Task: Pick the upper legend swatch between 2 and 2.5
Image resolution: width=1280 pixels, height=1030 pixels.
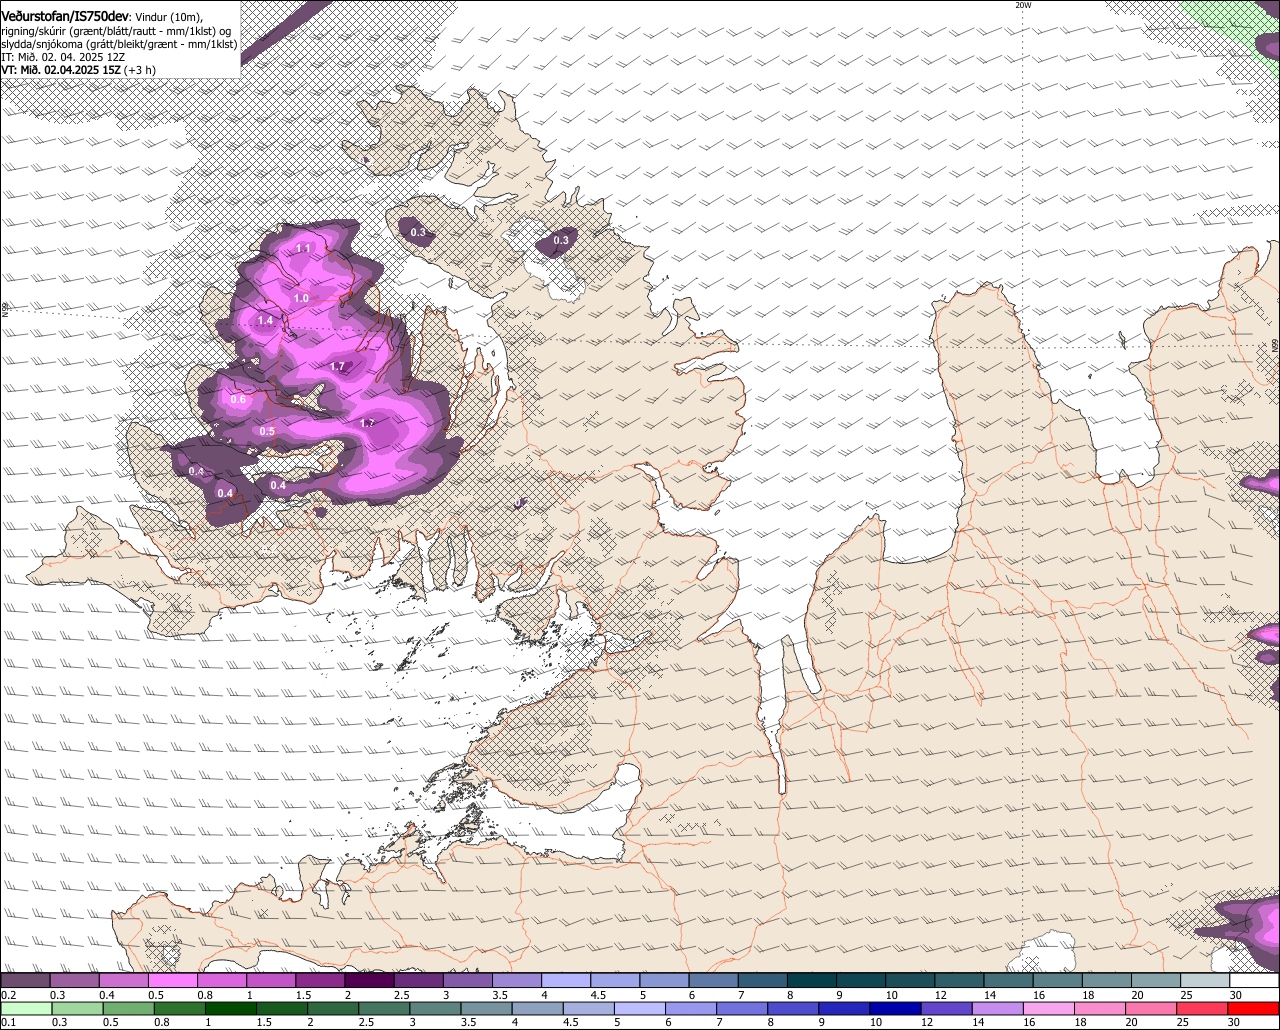Action: (369, 980)
